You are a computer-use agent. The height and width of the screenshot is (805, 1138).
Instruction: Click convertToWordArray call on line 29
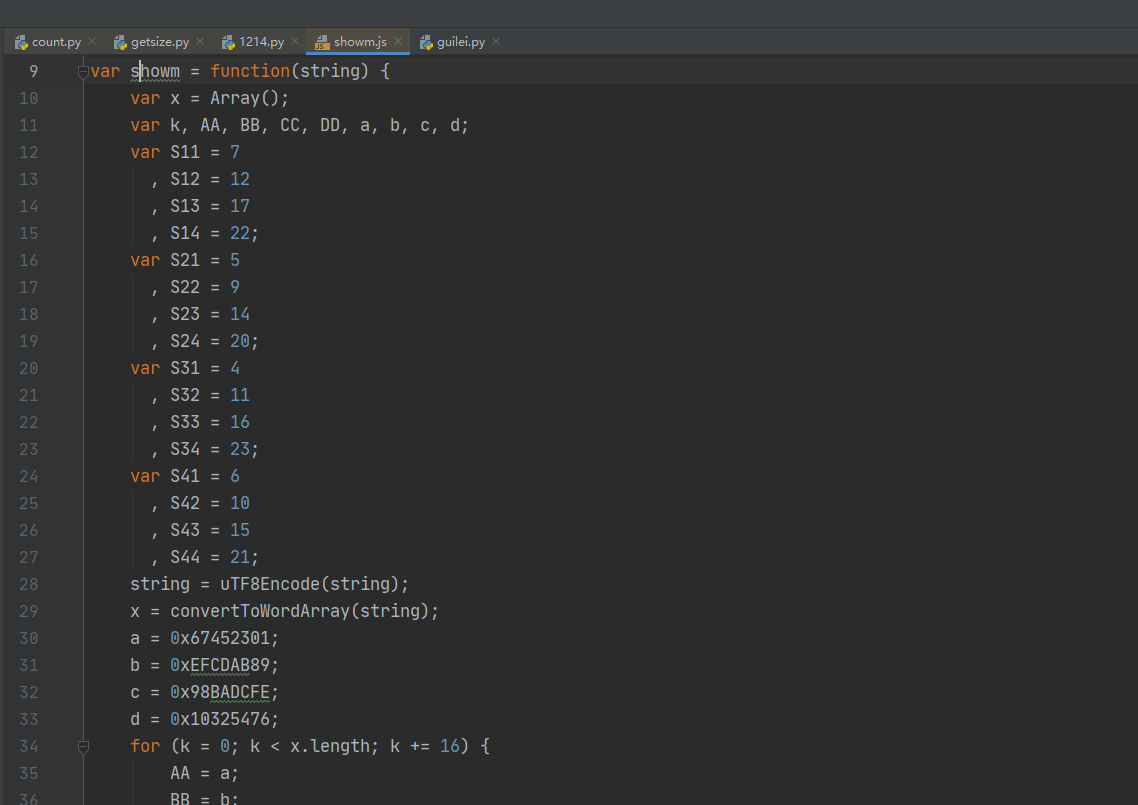point(260,611)
